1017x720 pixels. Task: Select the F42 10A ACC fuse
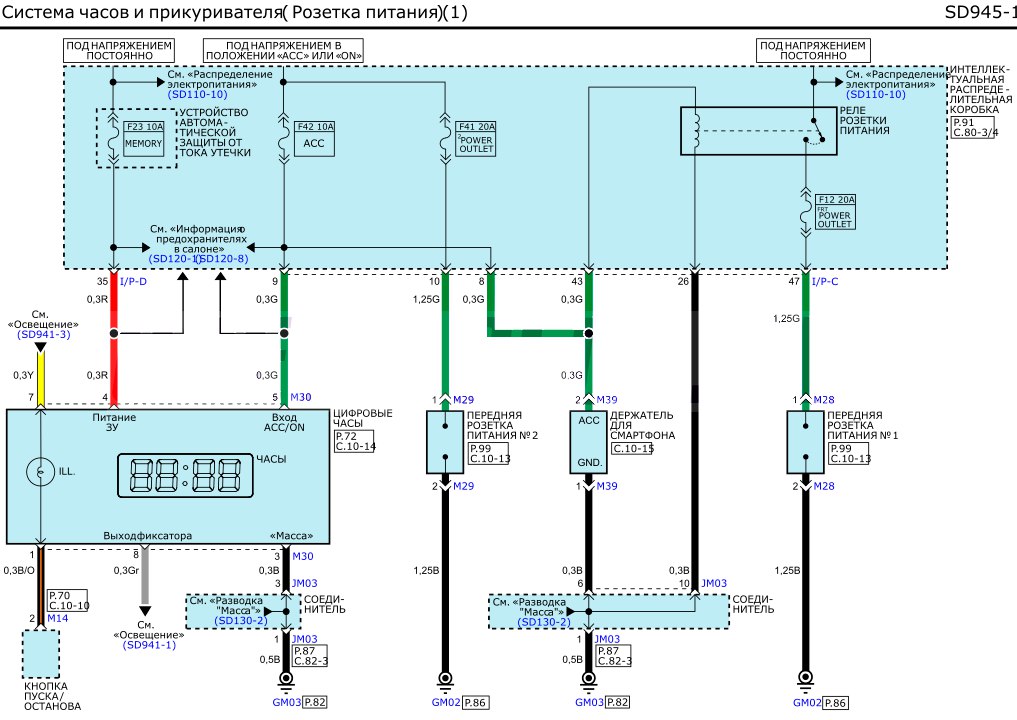coord(314,138)
